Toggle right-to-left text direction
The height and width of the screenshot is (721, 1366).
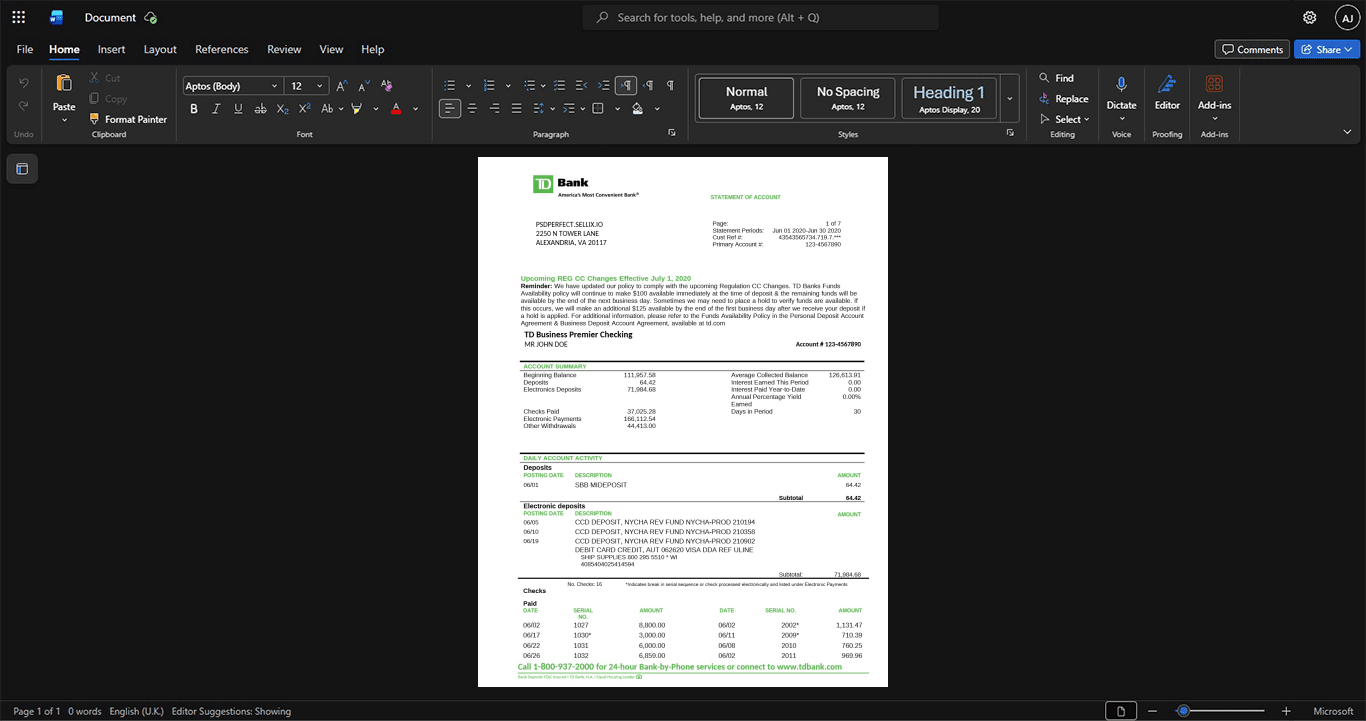tap(649, 85)
